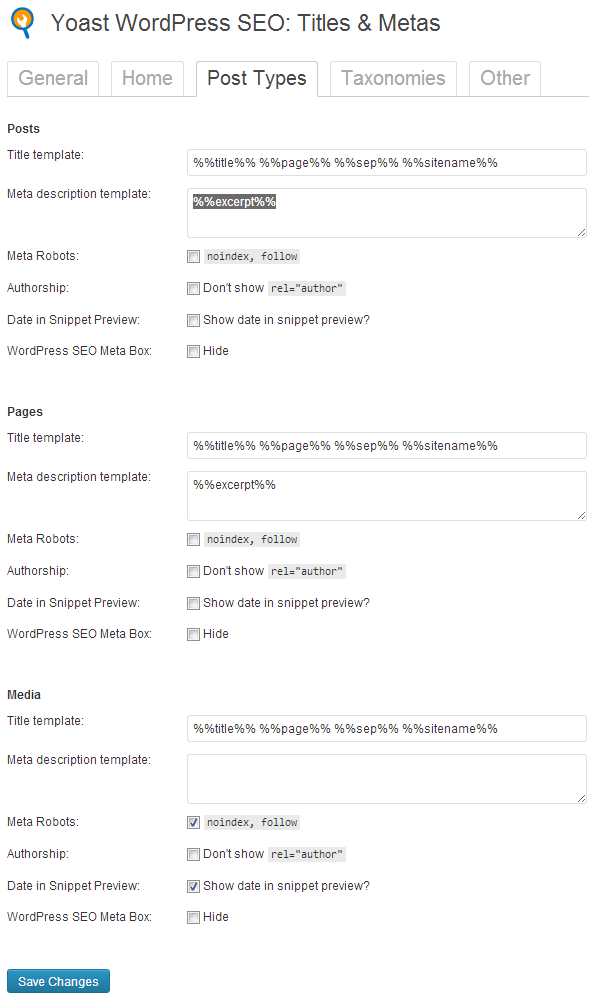The image size is (589, 998).
Task: Tick Hide SEO Meta Box for Media
Action: click(194, 917)
